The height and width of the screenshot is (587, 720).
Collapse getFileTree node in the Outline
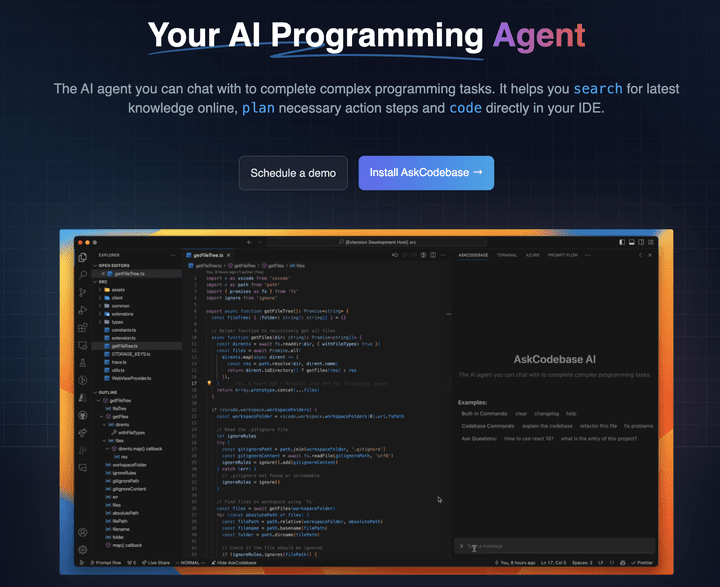click(x=98, y=401)
